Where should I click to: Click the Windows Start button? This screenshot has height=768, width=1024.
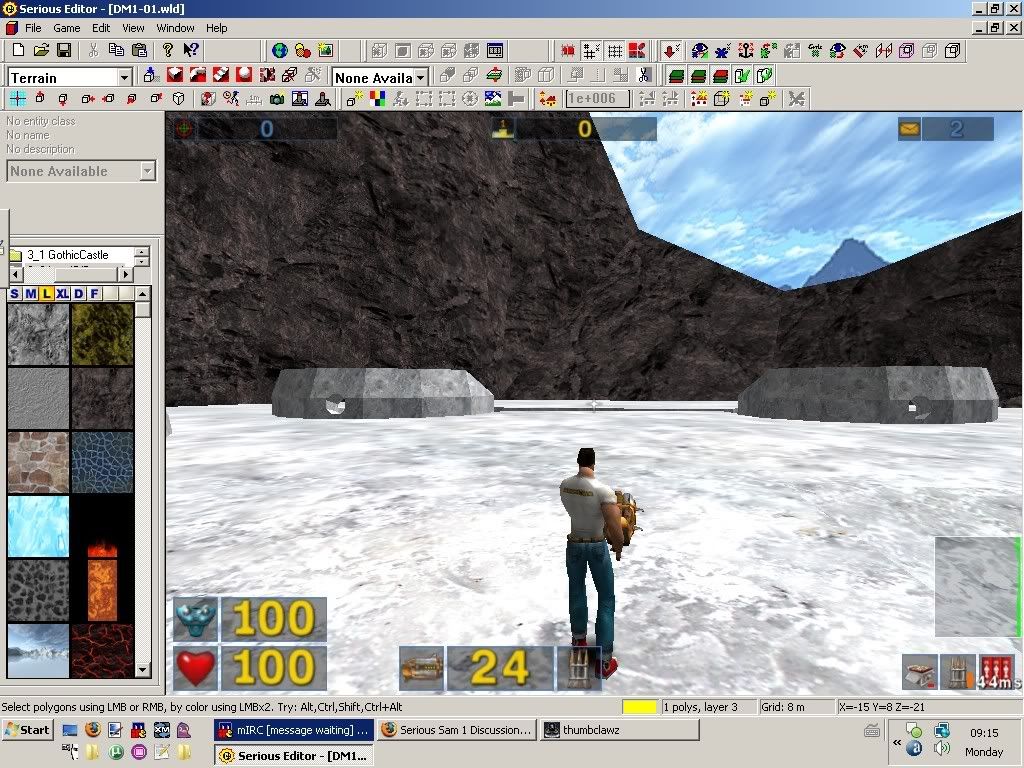coord(28,729)
